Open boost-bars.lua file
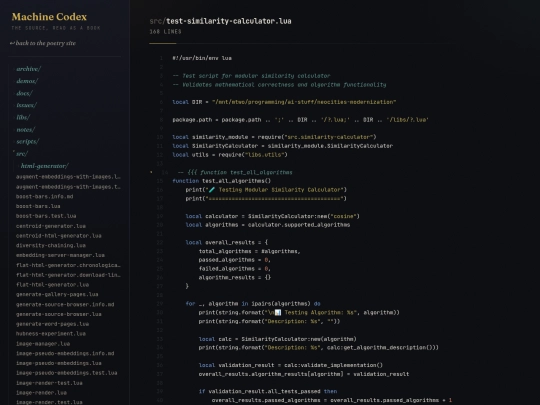This screenshot has width=540, height=405. (x=38, y=206)
